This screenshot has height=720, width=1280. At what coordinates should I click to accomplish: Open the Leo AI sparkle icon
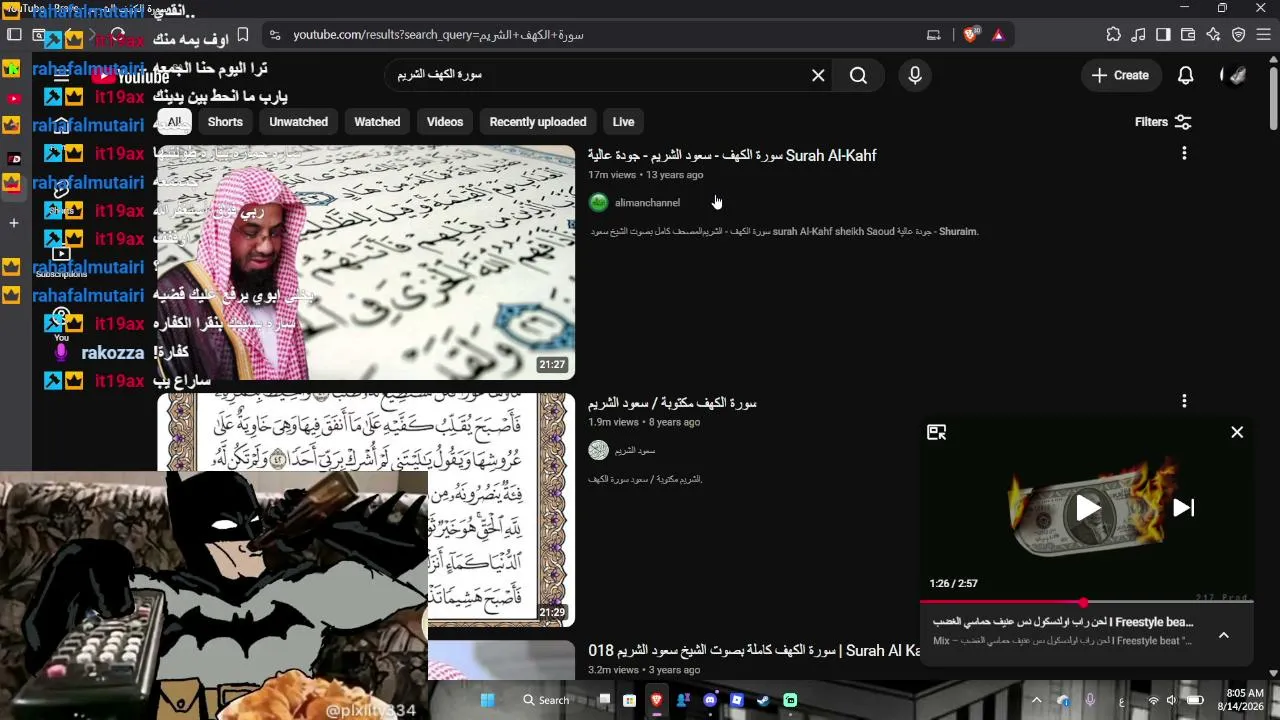tap(1213, 35)
